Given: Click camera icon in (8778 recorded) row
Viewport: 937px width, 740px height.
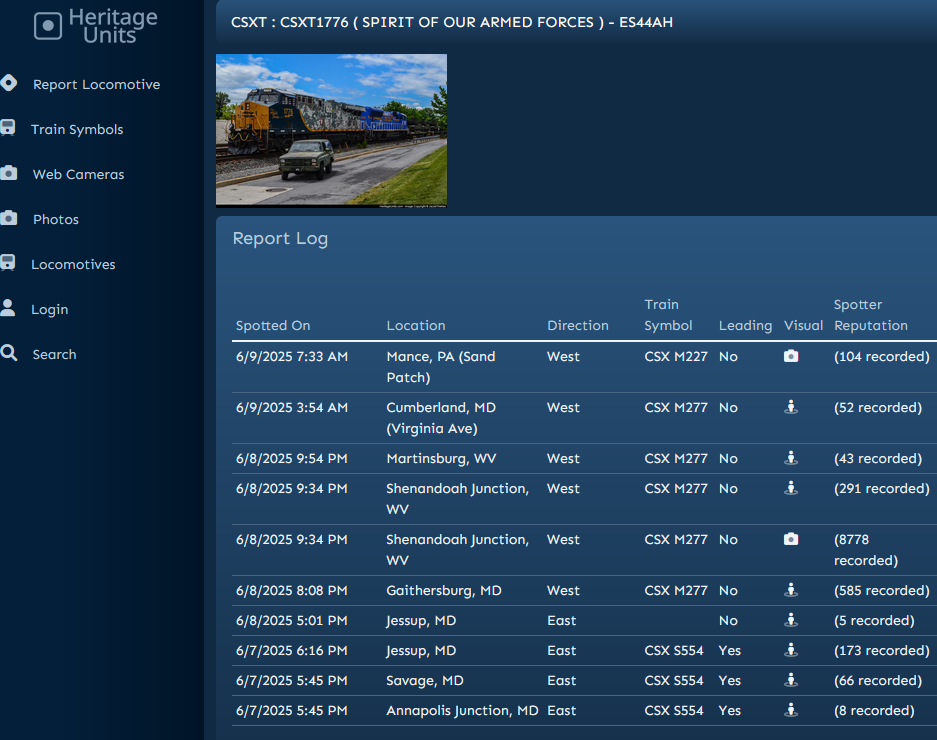Looking at the screenshot, I should [x=791, y=539].
